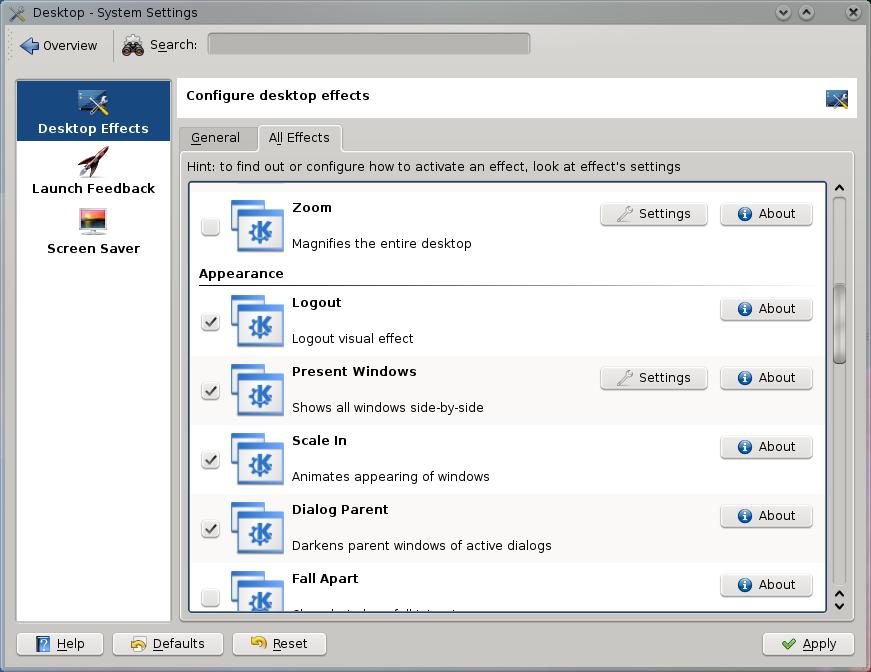Disable the Logout effect checkbox

(x=210, y=322)
